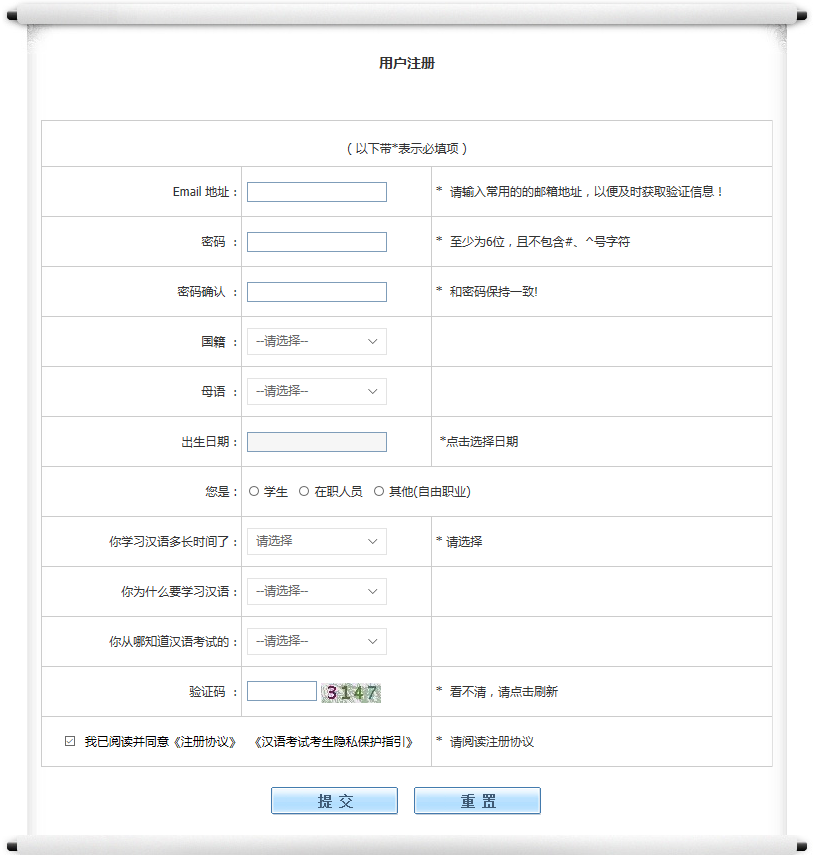Open 你学习汉语多长时间了 dropdown

coord(316,542)
